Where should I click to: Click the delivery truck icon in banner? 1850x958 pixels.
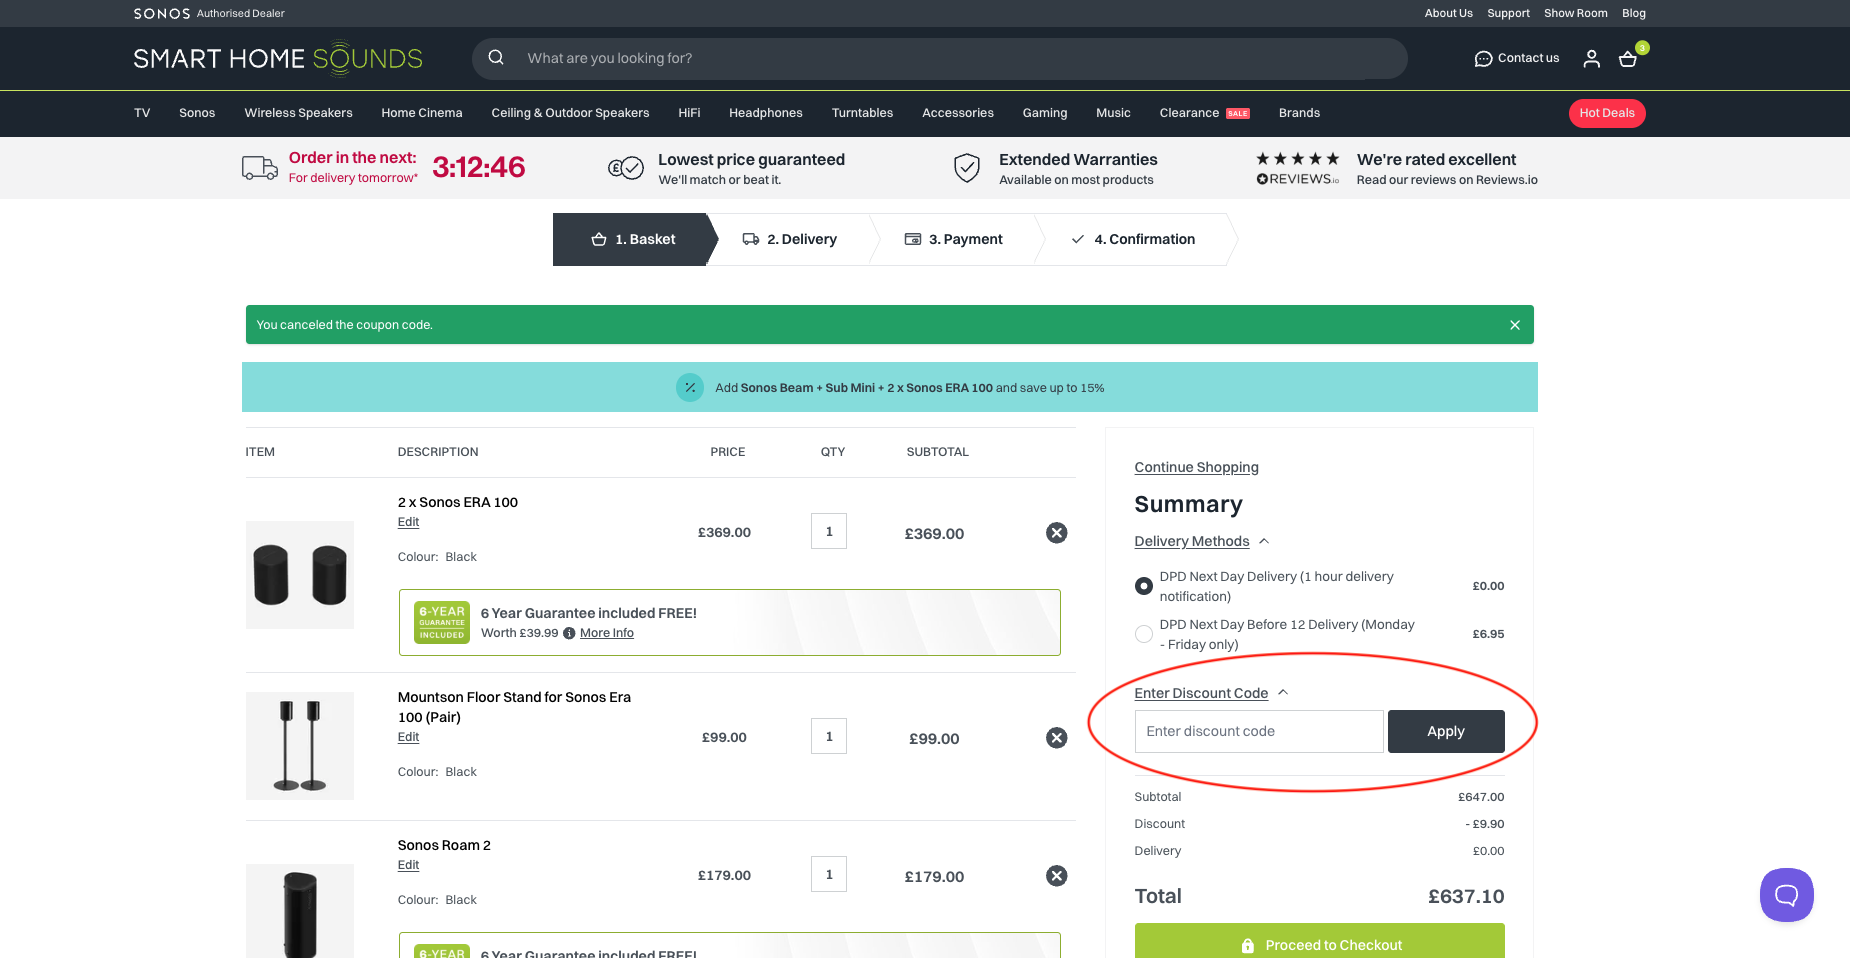point(260,167)
